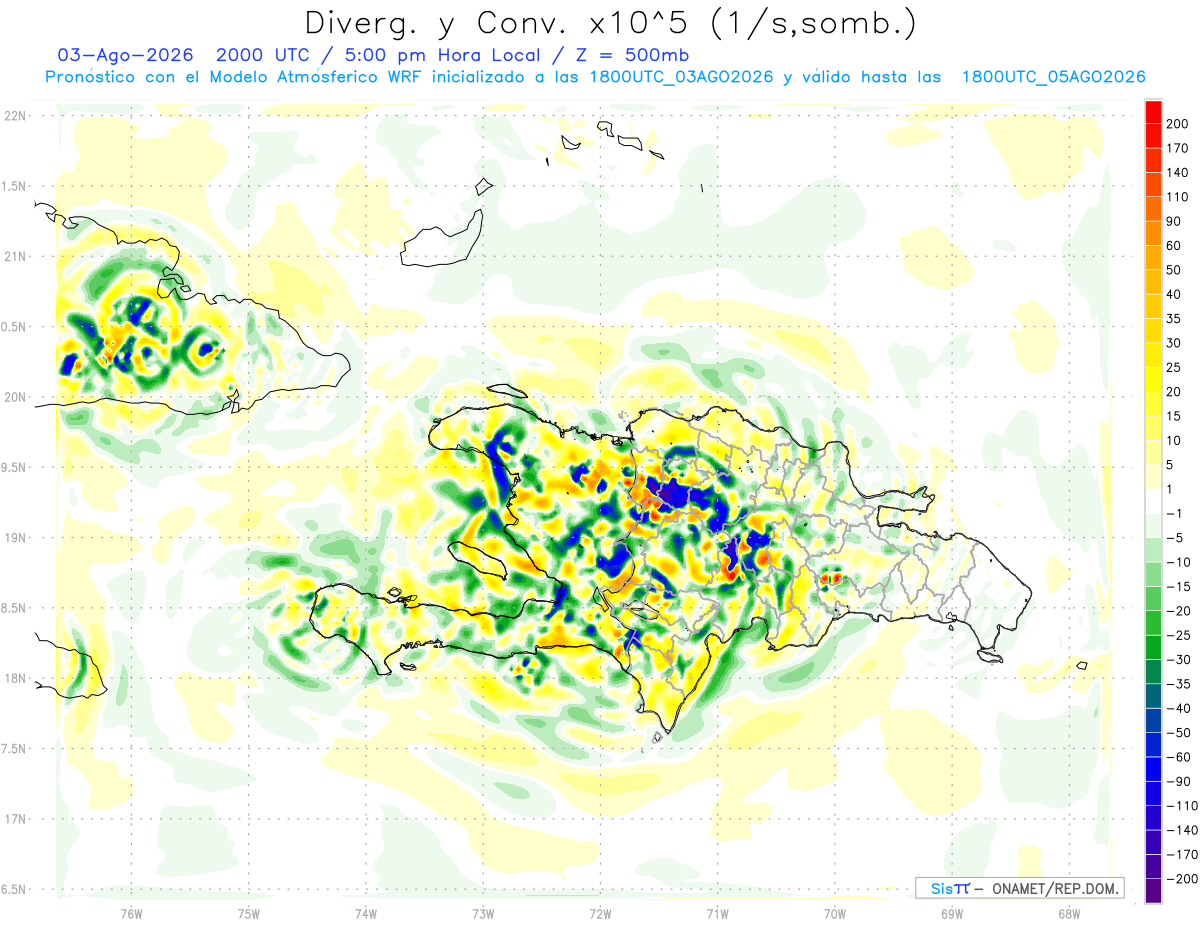
Task: Click the '5:00 pm Hora Local' text
Action: 430,55
